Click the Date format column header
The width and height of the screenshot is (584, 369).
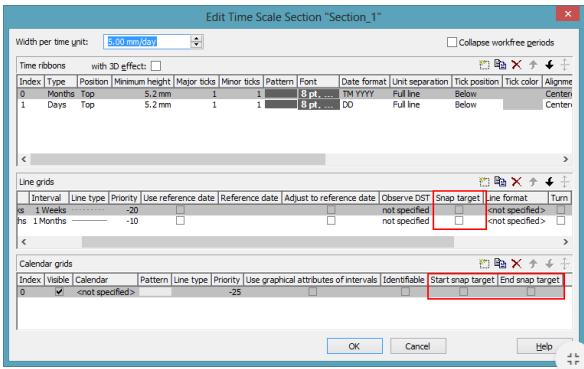tap(364, 82)
